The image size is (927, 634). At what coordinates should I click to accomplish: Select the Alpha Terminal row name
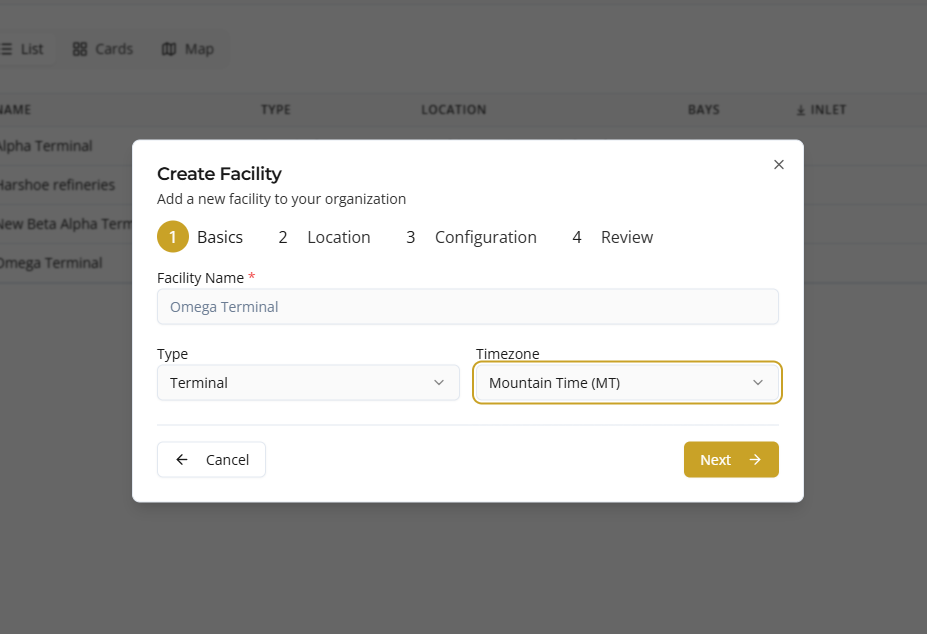[46, 146]
